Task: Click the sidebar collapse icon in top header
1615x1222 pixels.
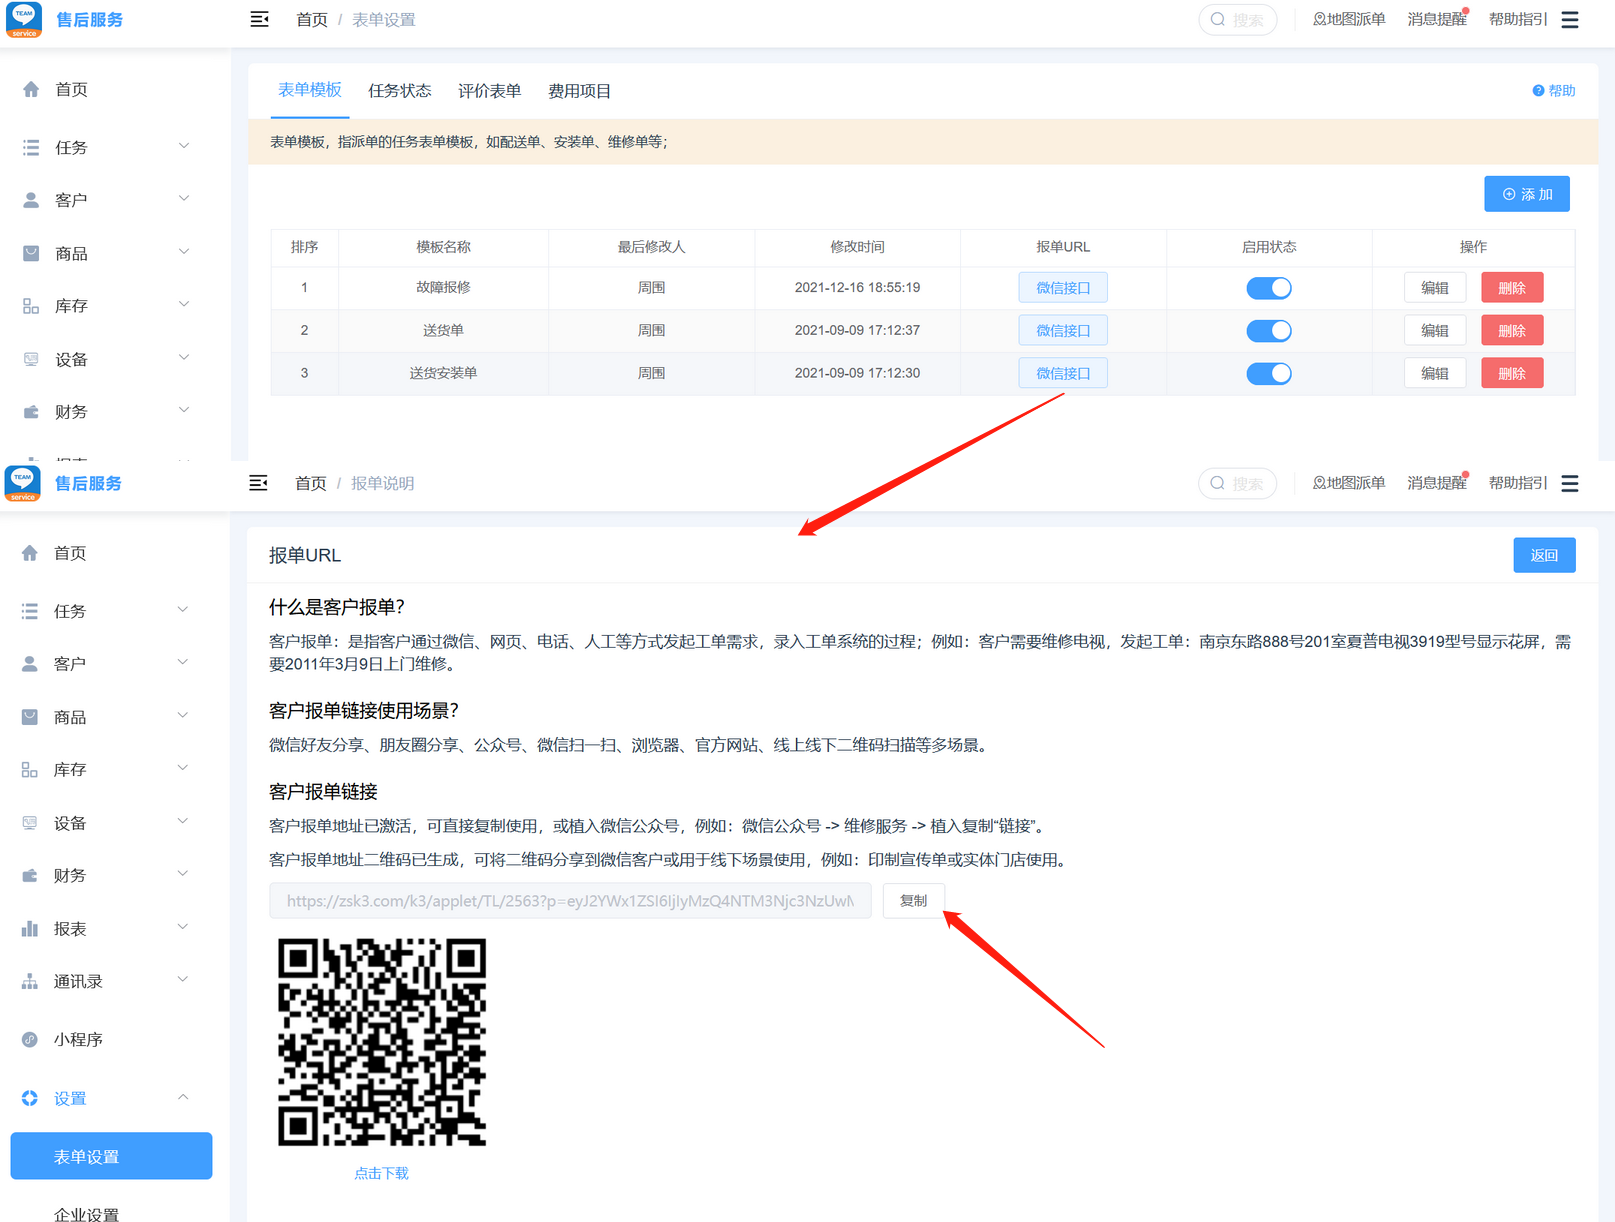Action: pyautogui.click(x=259, y=19)
